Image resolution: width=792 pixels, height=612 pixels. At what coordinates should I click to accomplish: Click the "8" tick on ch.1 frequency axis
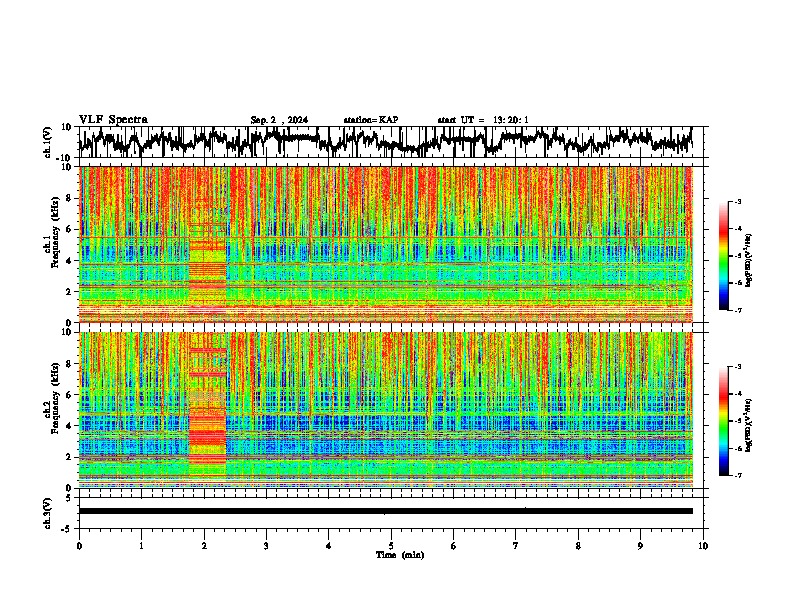tap(71, 198)
